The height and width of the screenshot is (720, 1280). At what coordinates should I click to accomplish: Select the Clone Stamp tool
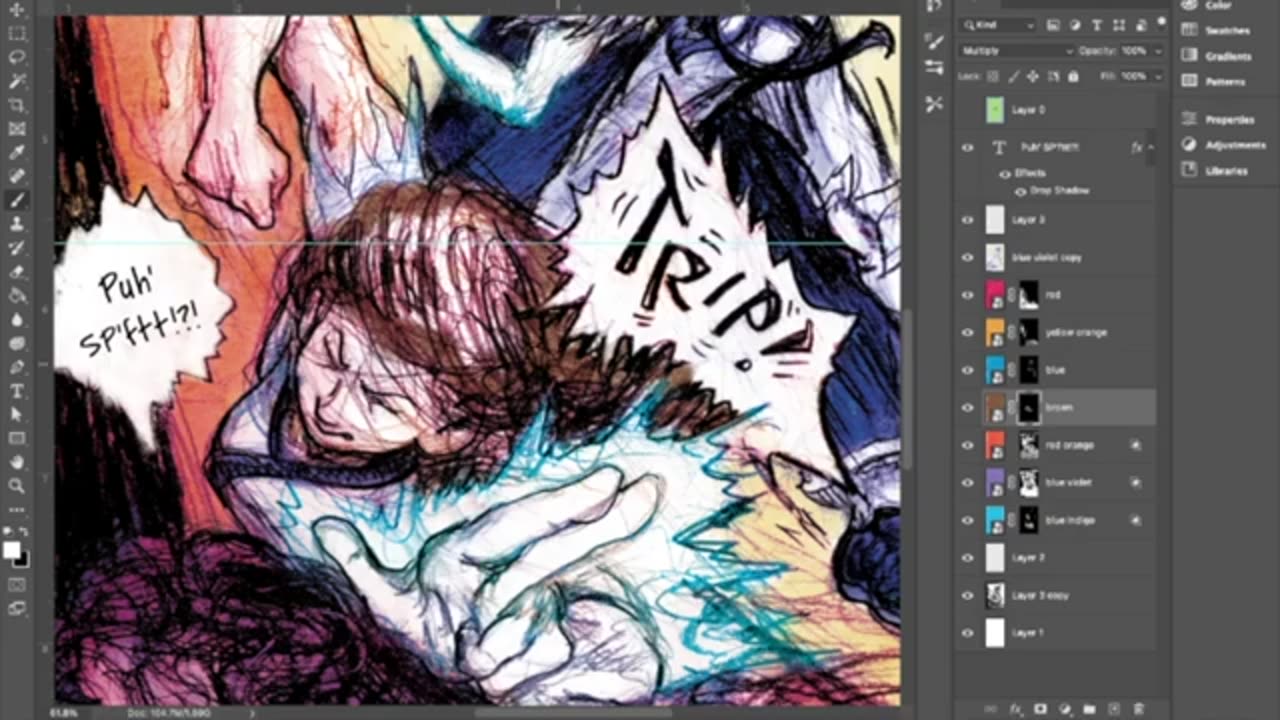(x=17, y=224)
